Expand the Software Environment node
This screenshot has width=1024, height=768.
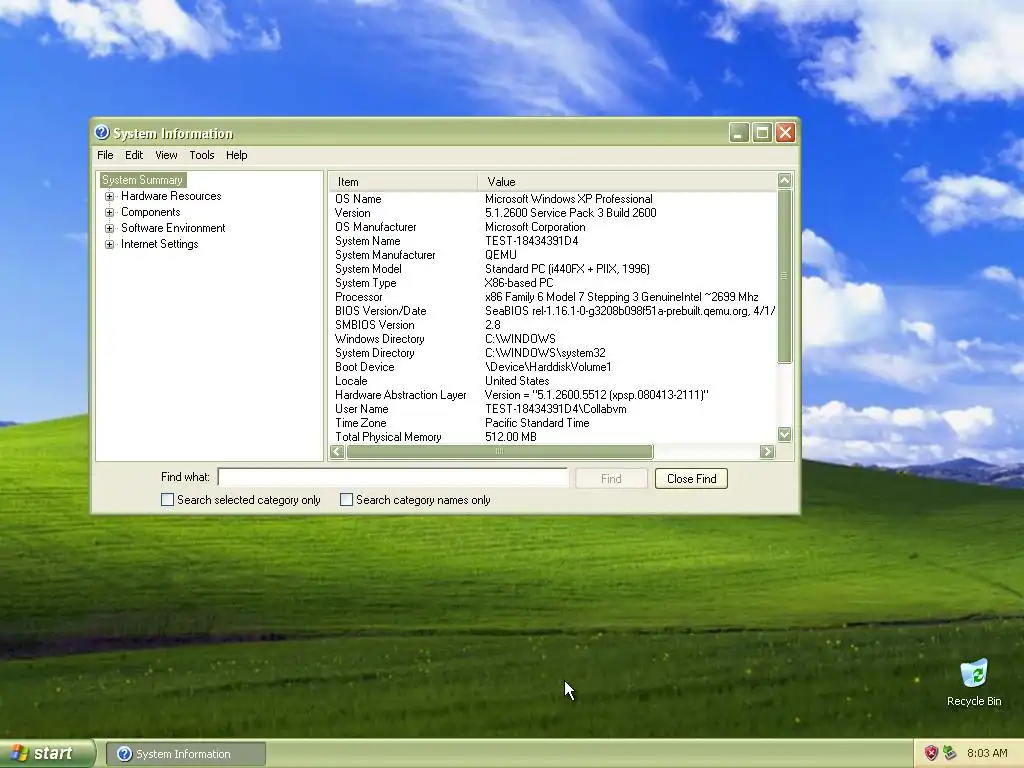(x=109, y=228)
